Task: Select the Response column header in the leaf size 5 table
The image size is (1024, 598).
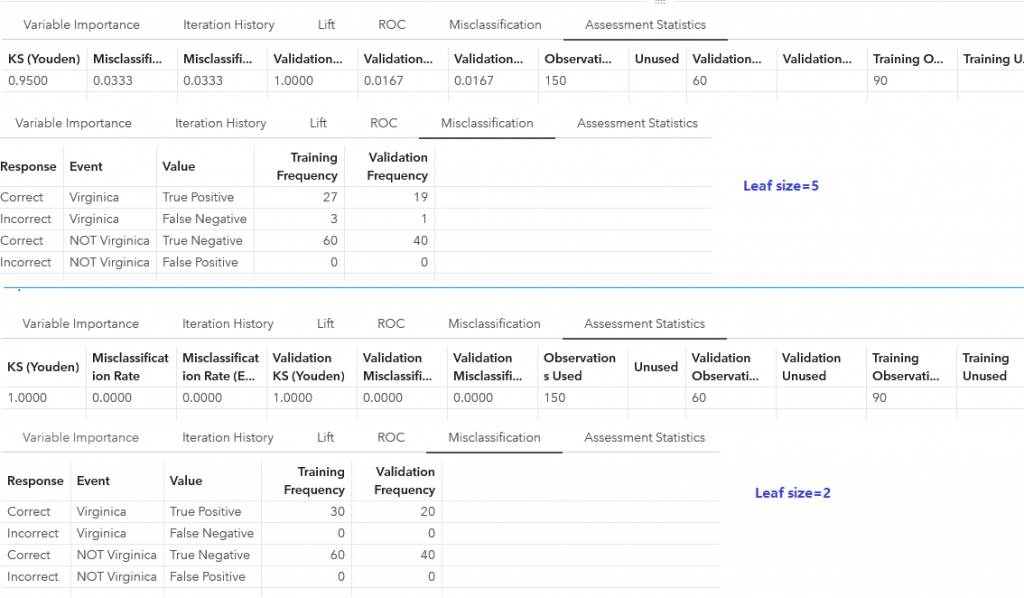Action: click(29, 166)
